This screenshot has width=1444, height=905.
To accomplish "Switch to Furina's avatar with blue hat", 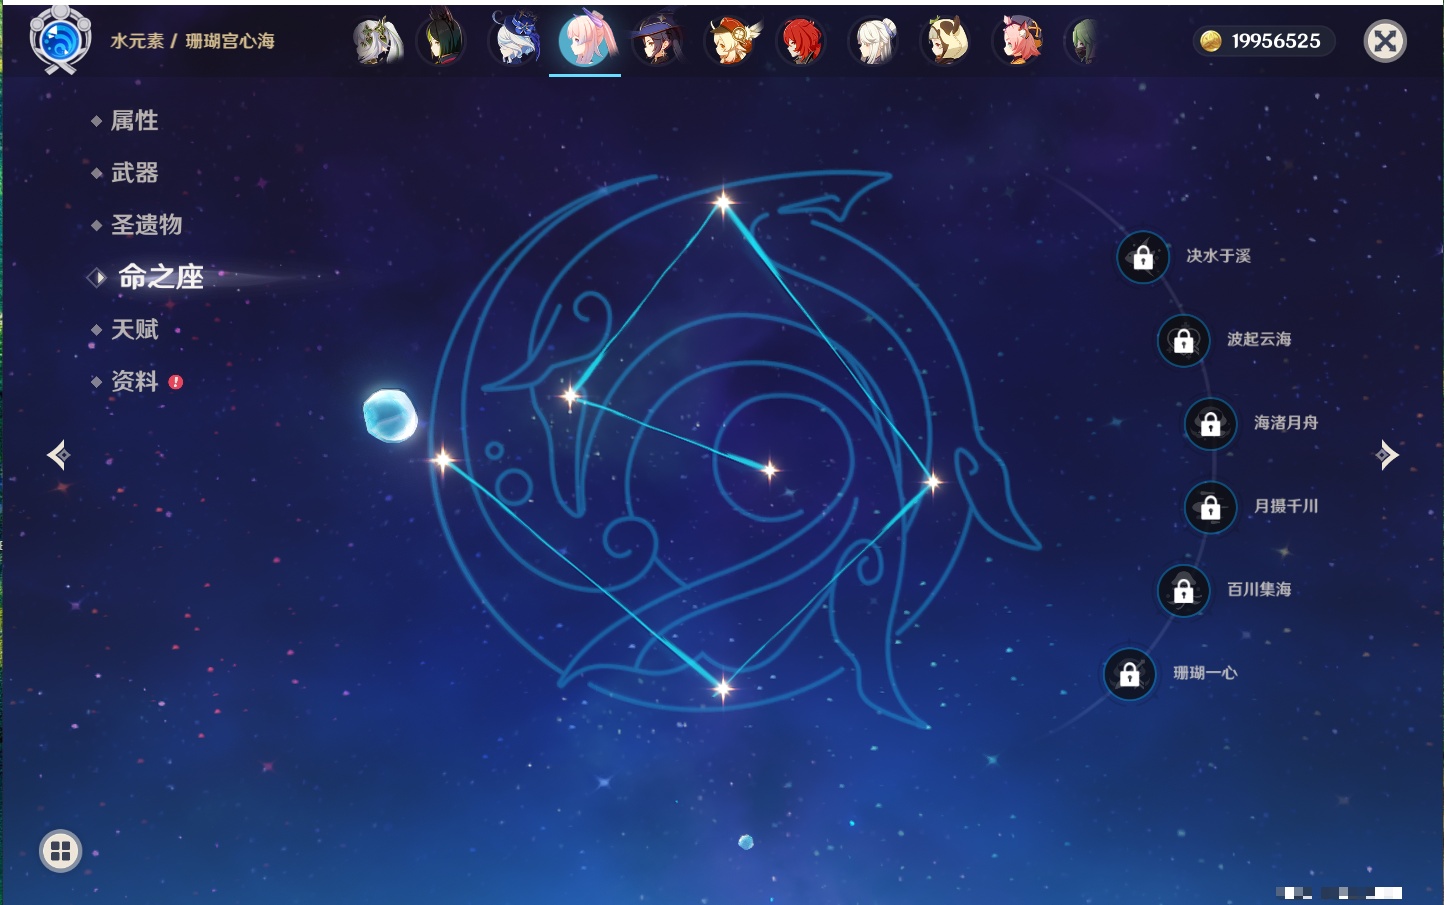I will [515, 40].
